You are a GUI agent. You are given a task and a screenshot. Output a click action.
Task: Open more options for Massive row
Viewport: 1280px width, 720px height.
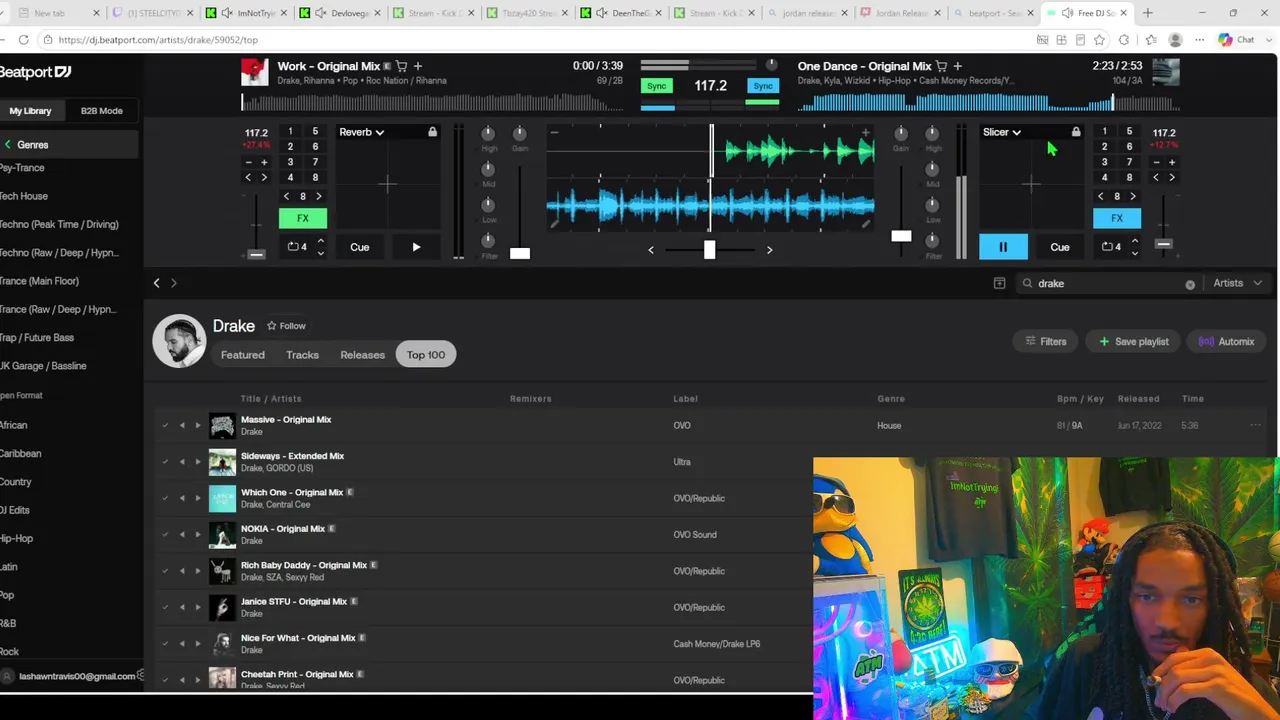coord(1255,426)
